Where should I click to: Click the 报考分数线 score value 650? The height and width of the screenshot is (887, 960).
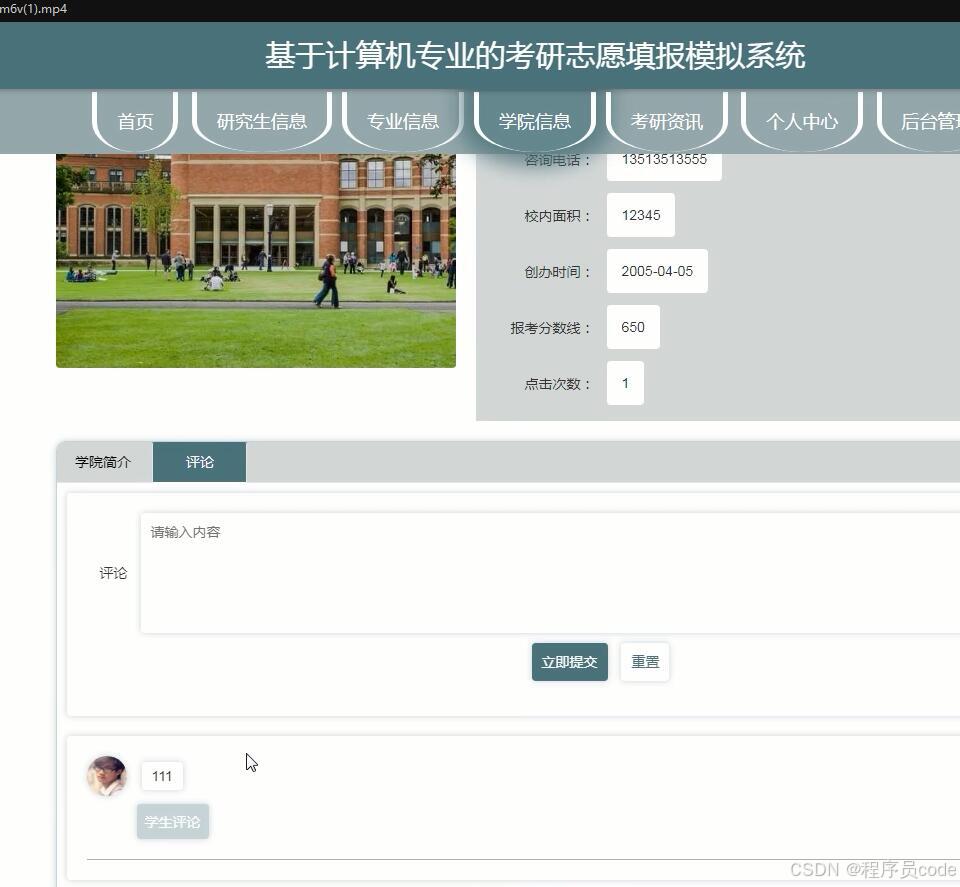pyautogui.click(x=632, y=327)
